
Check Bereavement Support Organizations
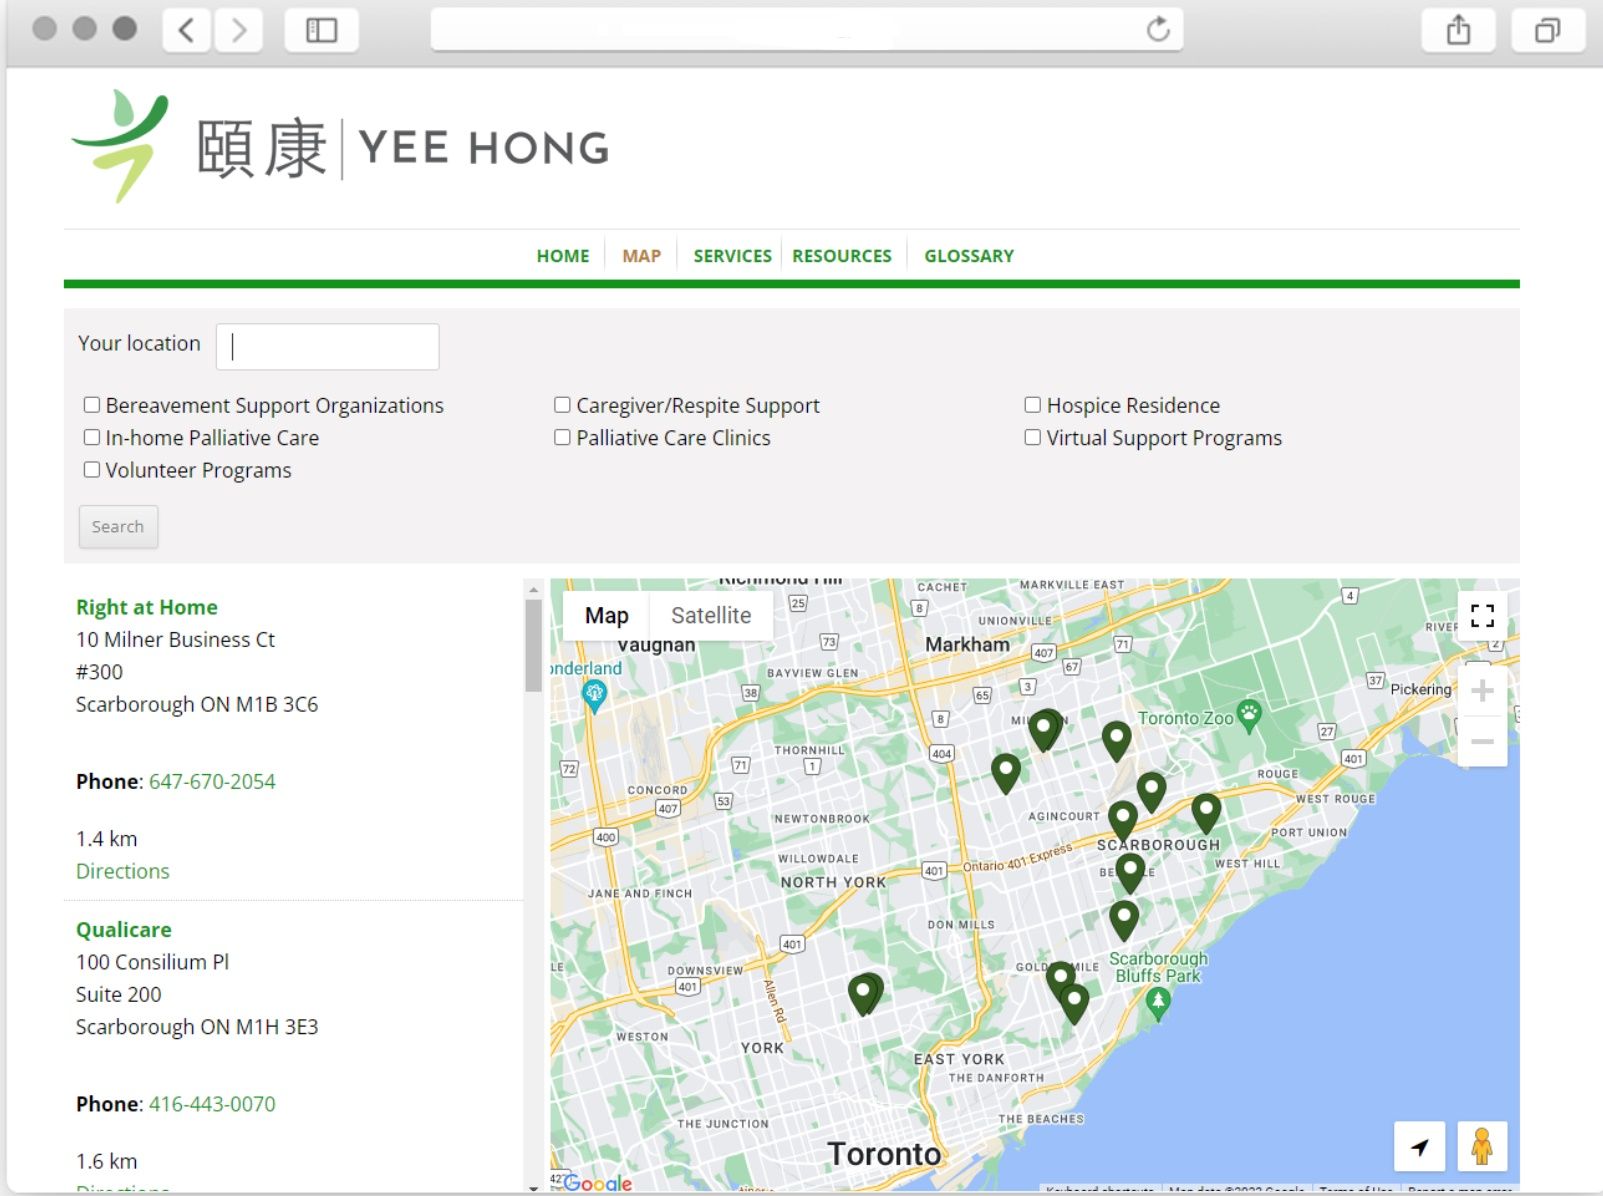pyautogui.click(x=92, y=405)
